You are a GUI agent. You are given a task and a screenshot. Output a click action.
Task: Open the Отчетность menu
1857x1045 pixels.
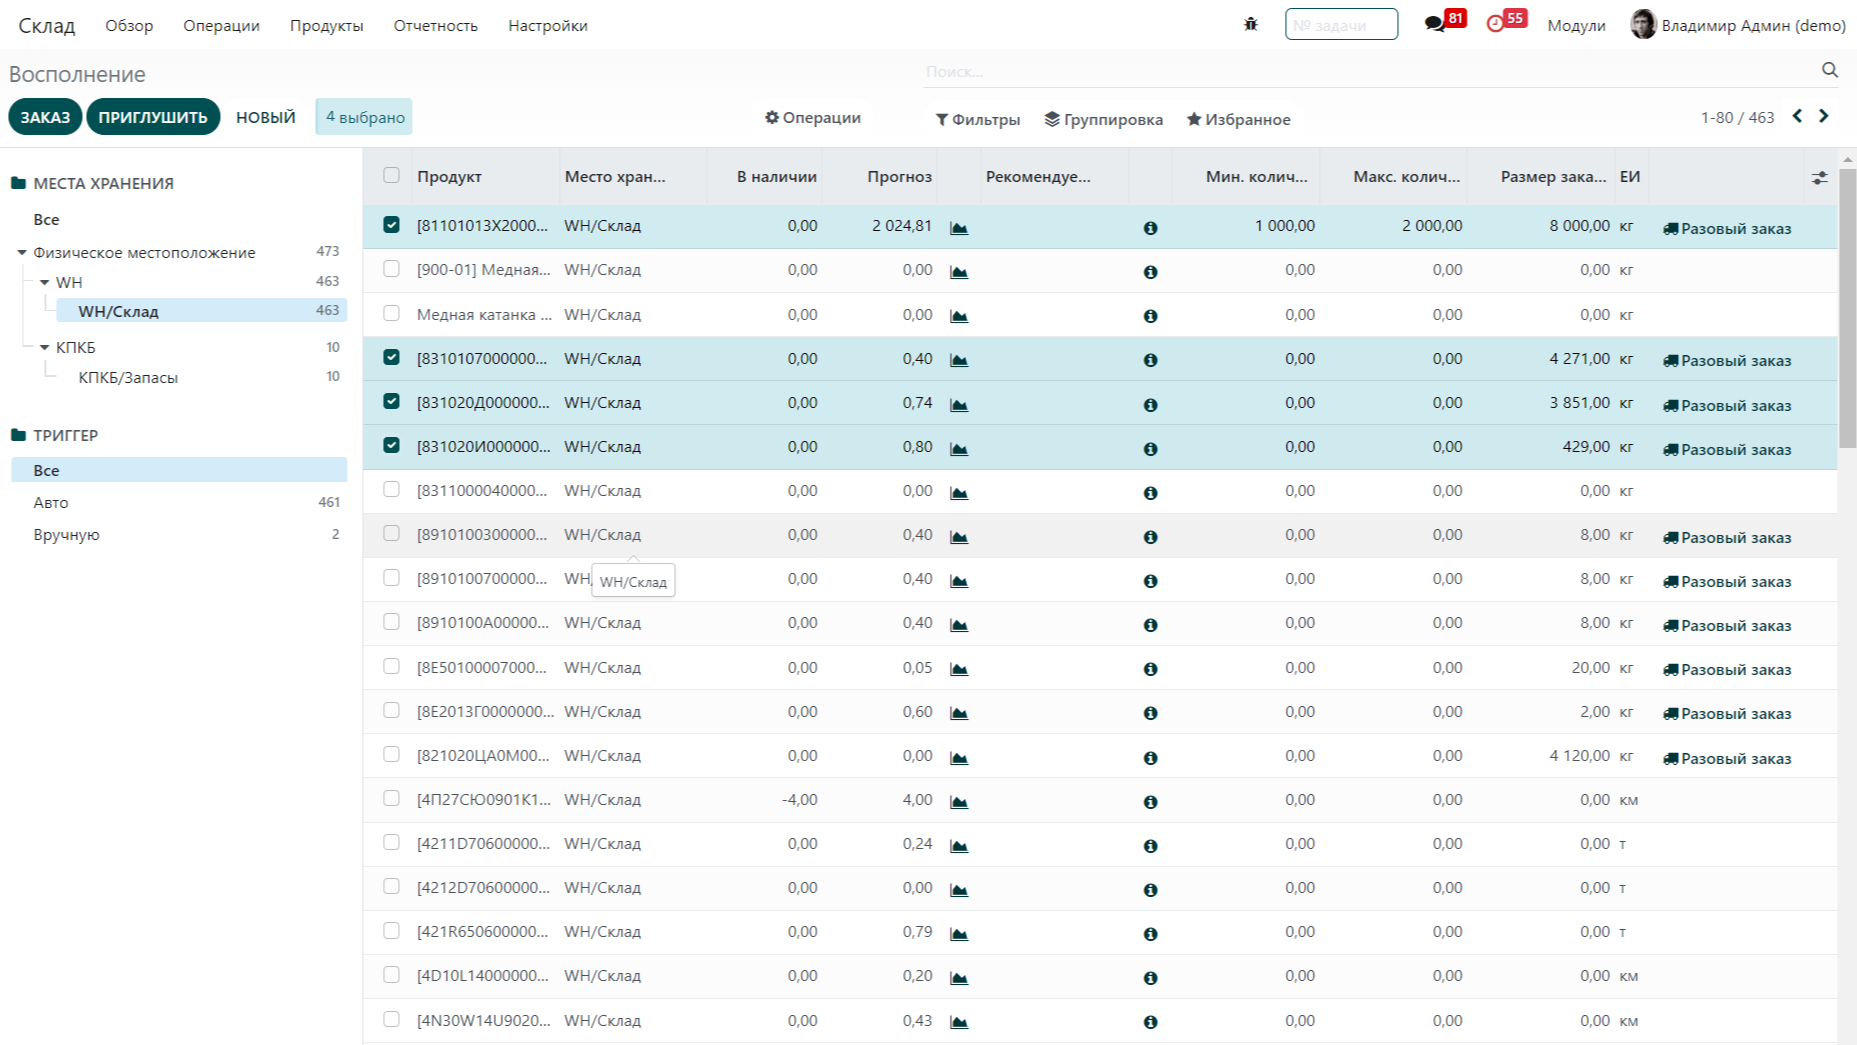click(x=435, y=25)
